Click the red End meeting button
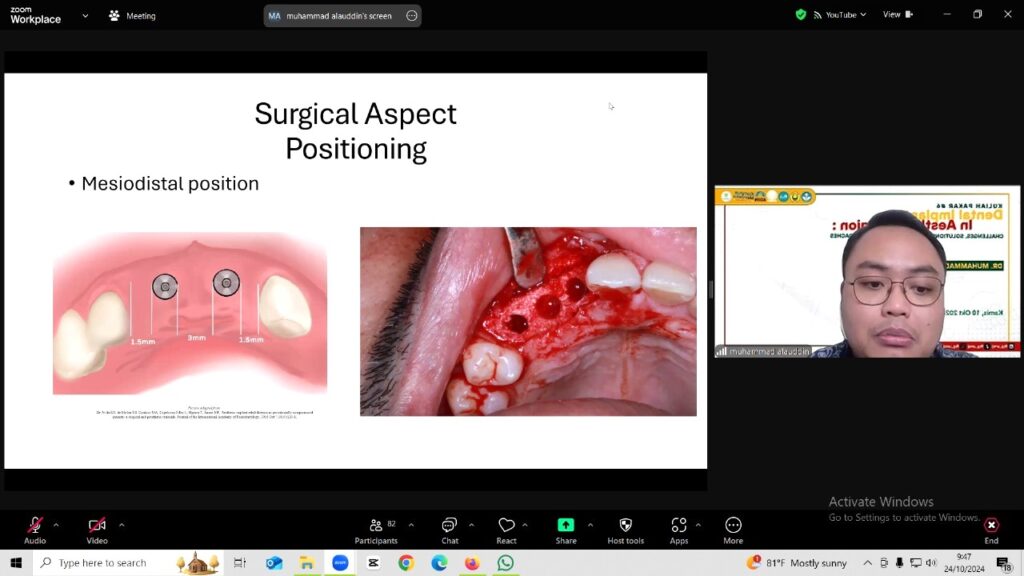Screen dimensions: 1024x576 click(991, 530)
